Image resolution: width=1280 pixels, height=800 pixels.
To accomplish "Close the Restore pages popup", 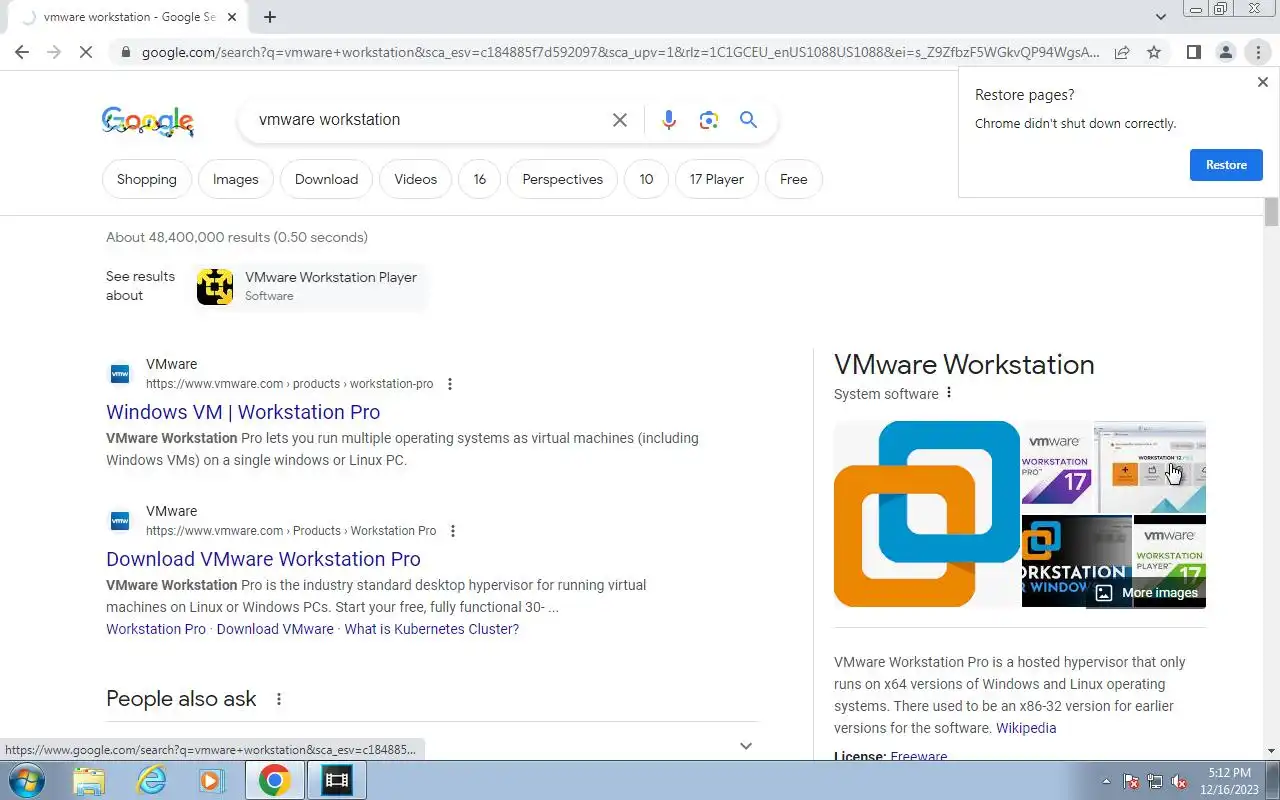I will 1263,82.
